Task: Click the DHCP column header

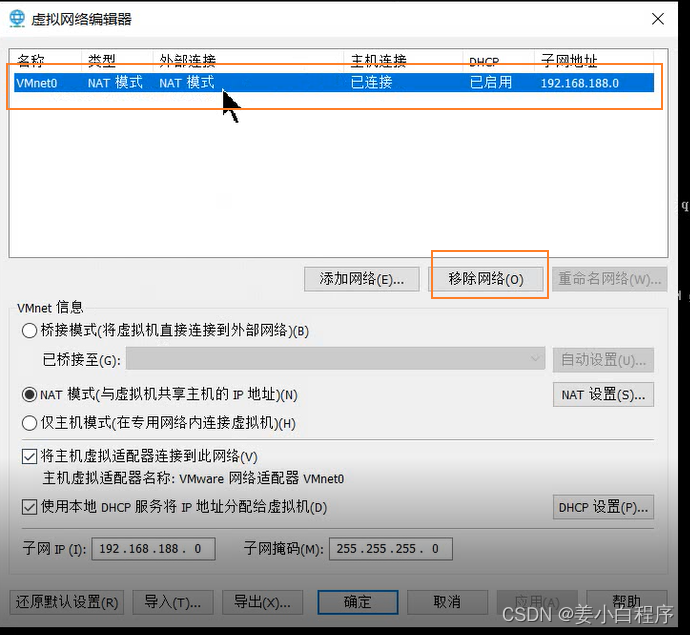Action: (484, 62)
